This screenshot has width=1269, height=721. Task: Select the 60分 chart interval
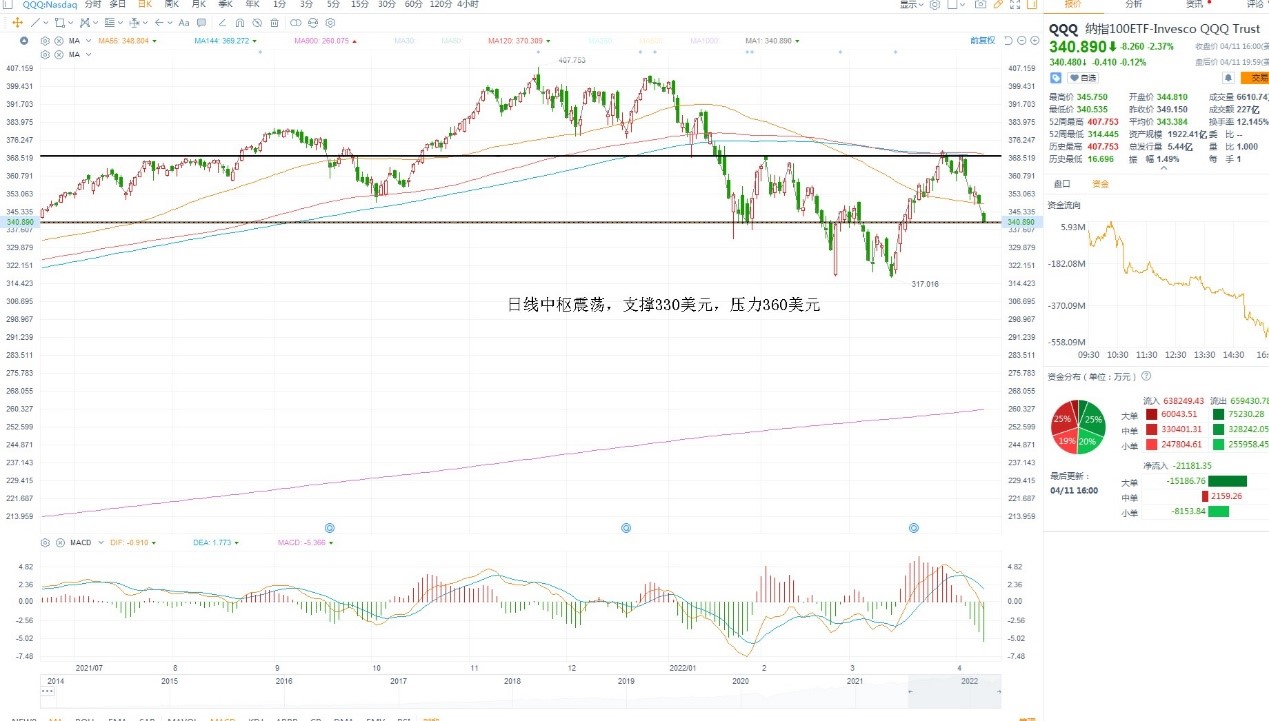coord(413,5)
